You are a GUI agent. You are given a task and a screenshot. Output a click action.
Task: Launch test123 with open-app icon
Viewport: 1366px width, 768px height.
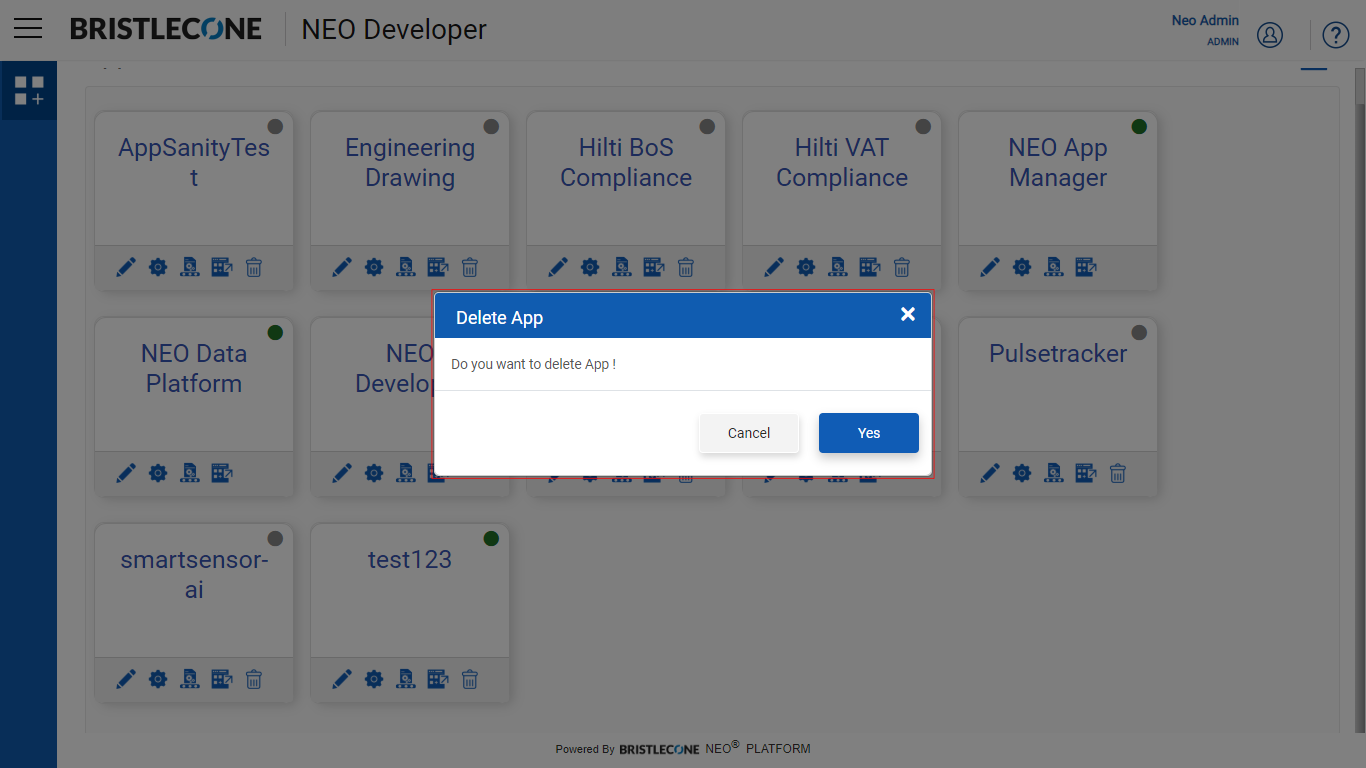point(438,679)
